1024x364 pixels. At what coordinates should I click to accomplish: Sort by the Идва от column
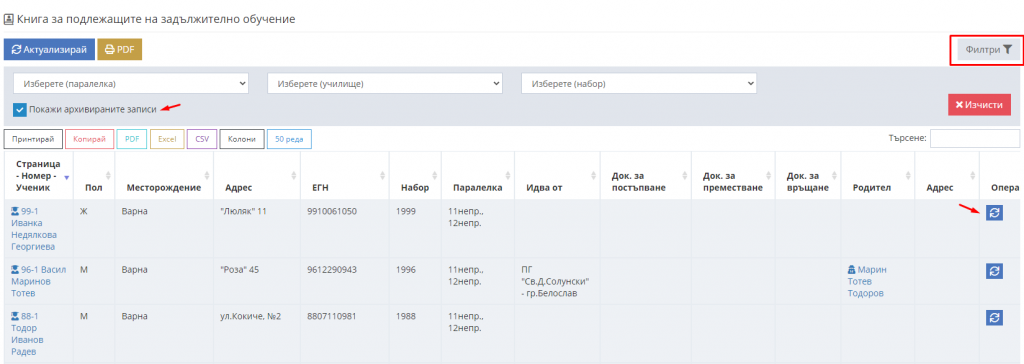tap(557, 176)
